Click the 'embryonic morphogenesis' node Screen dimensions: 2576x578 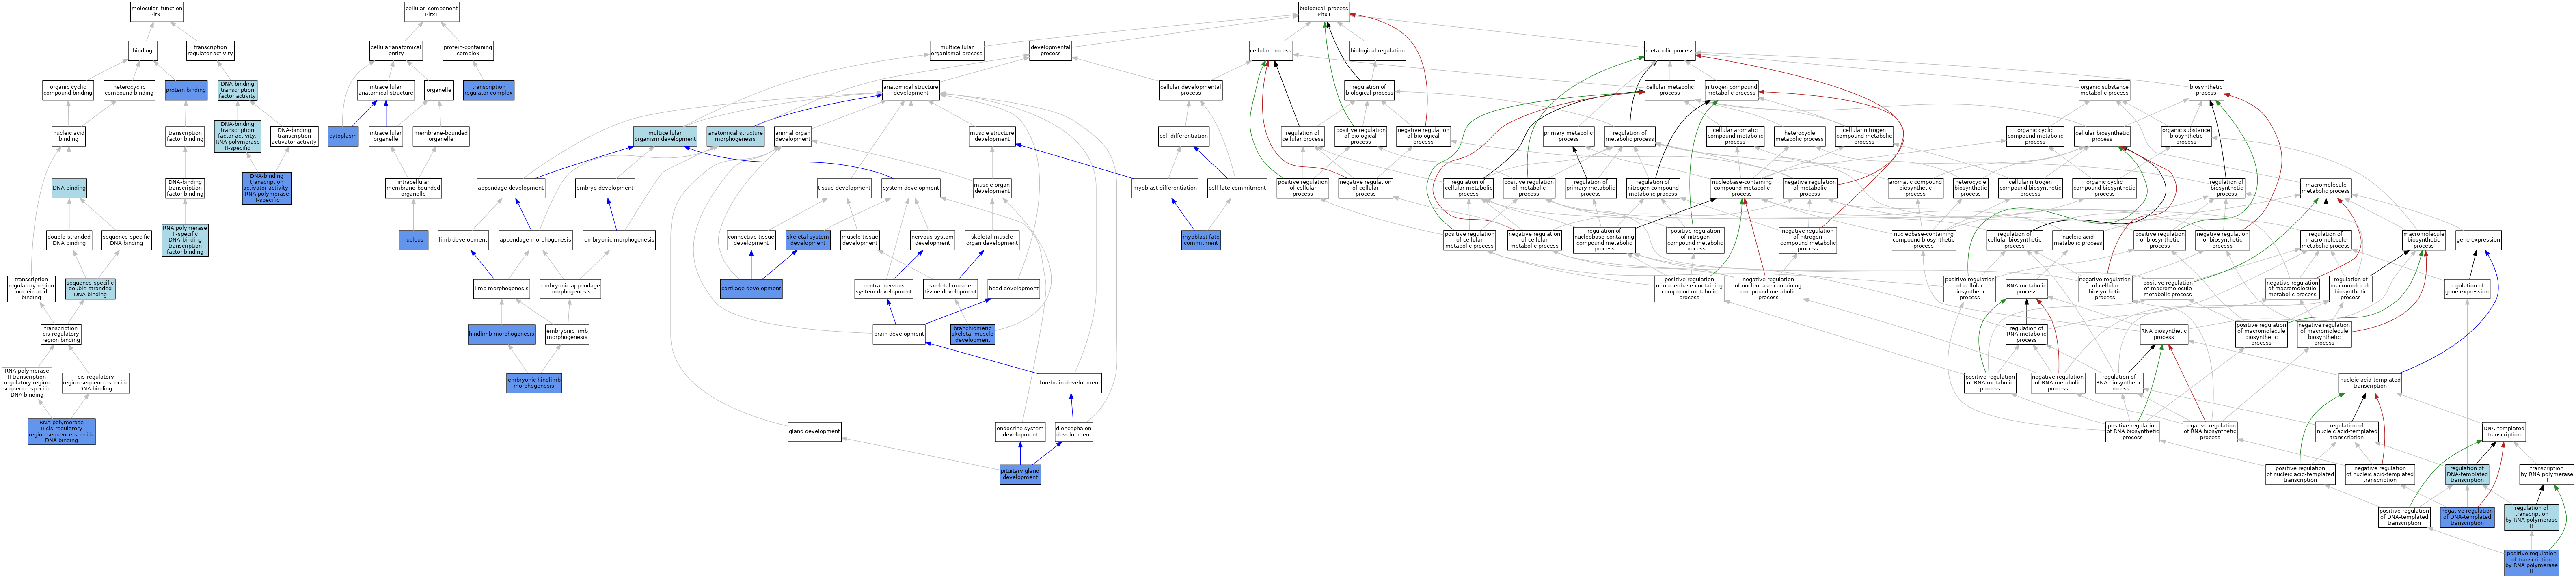[619, 240]
